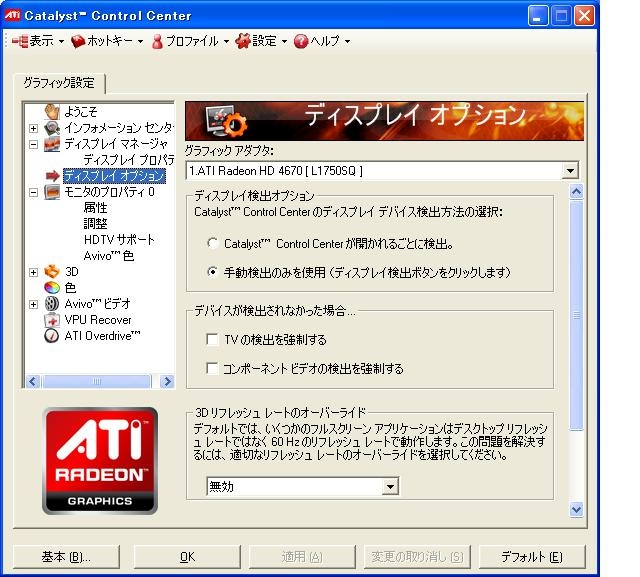
Task: Click the settings panel scroll up arrow
Action: 576,191
